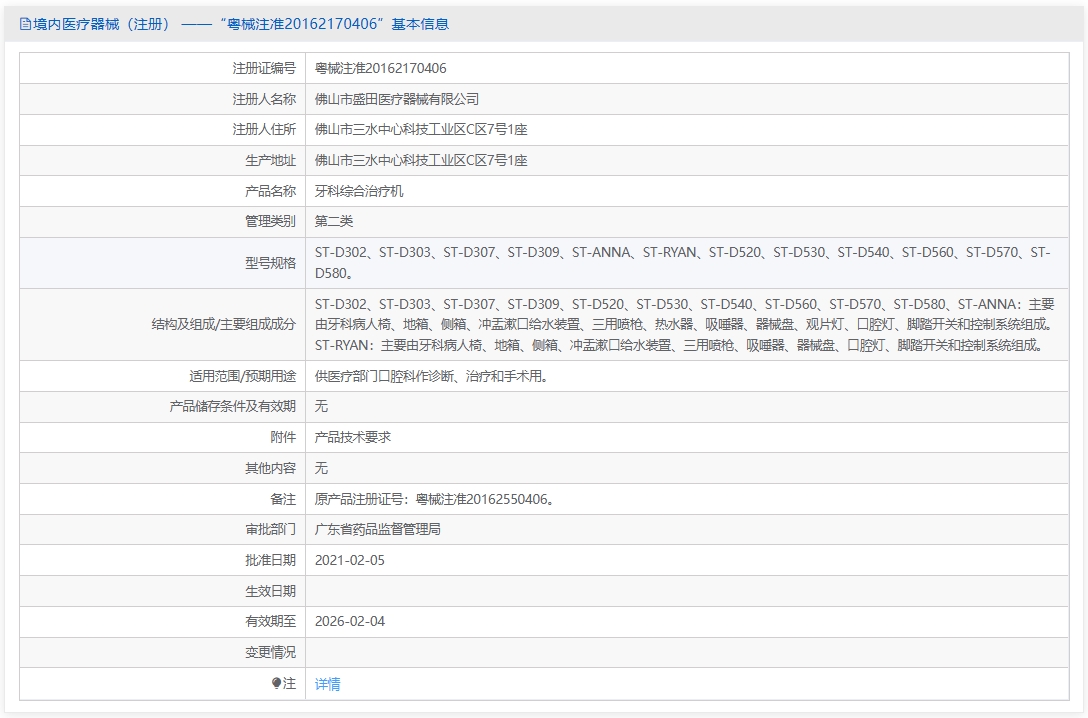The height and width of the screenshot is (718, 1088).
Task: Select approval date 2021-02-05
Action: point(350,561)
